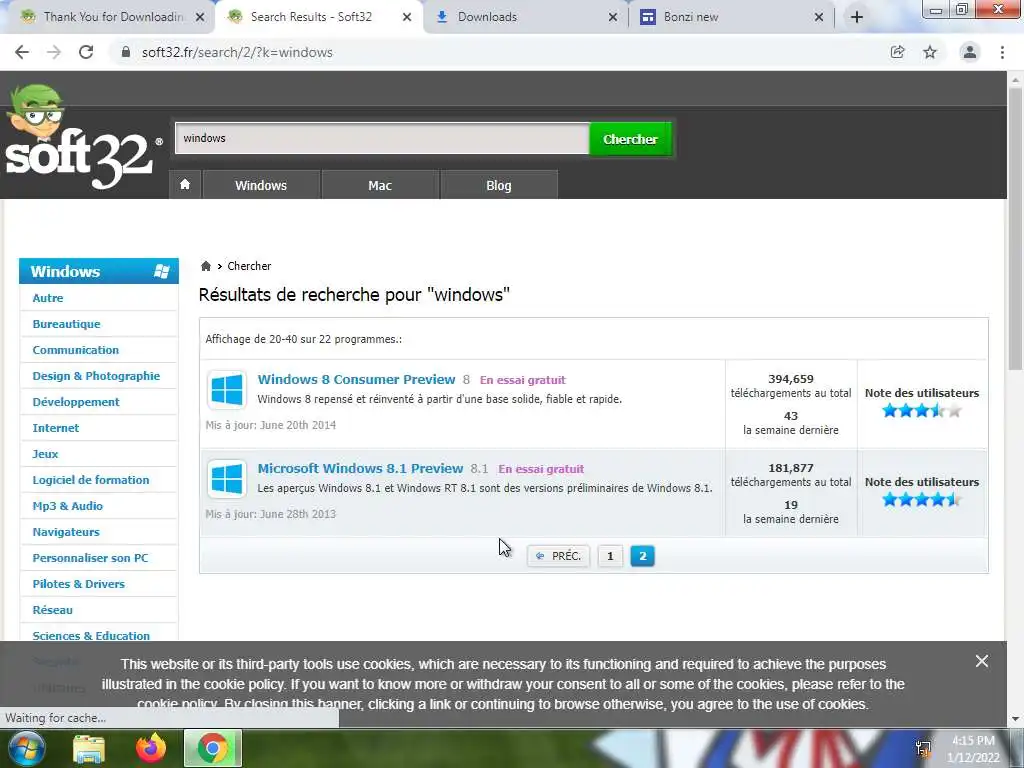Click the system tray action center icon
Screen dimensions: 1024x768
pyautogui.click(x=923, y=748)
